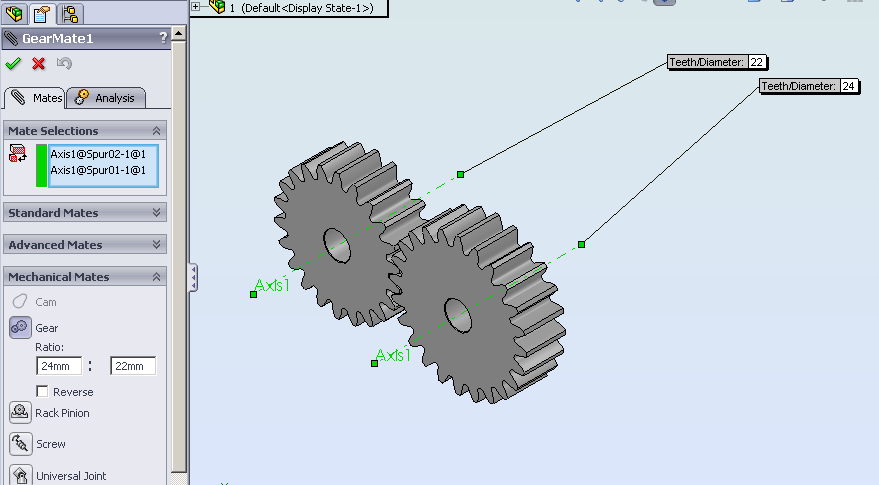Screen dimensions: 879x485
Task: Toggle the Gear mate button
Action: pos(20,327)
